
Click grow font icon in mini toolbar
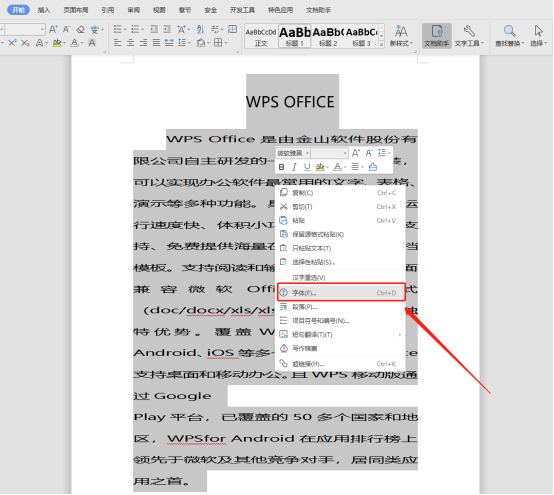tap(356, 153)
